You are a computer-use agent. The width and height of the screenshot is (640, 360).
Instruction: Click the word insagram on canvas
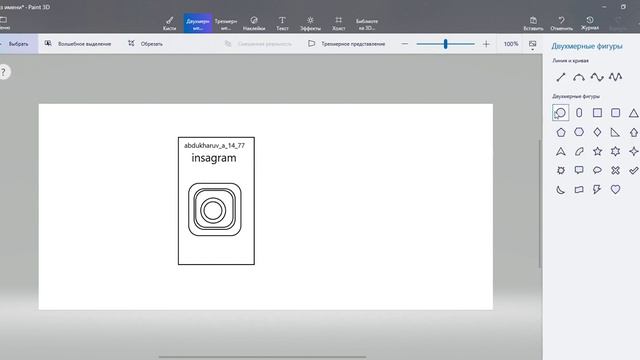coord(214,158)
